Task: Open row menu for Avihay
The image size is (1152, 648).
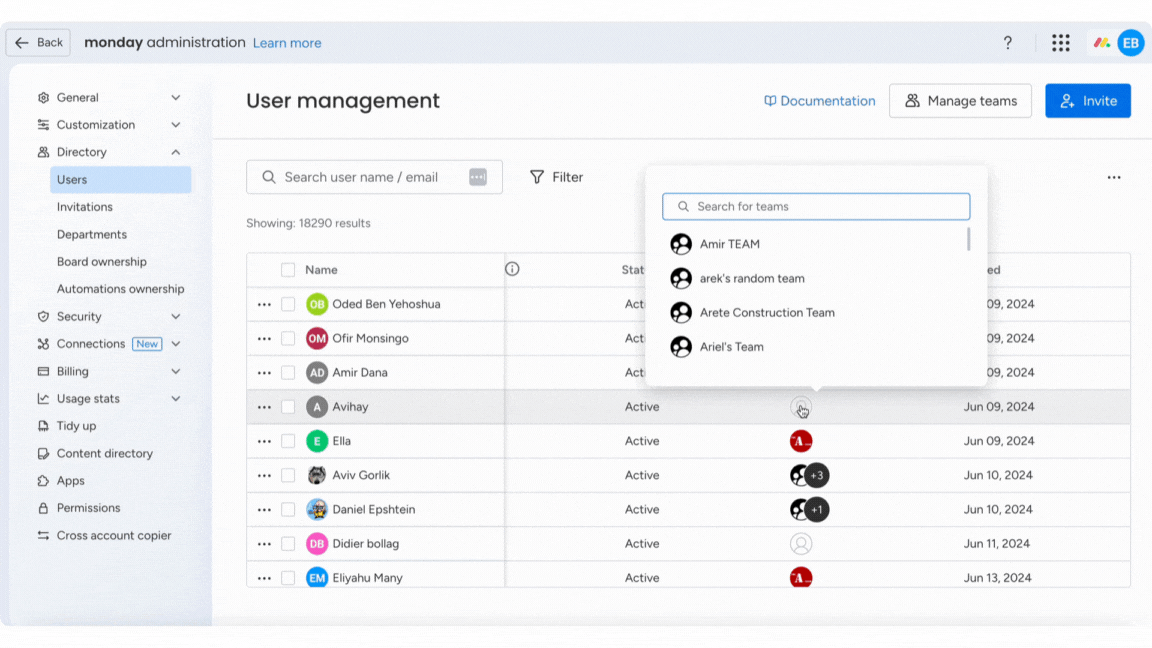Action: (264, 407)
